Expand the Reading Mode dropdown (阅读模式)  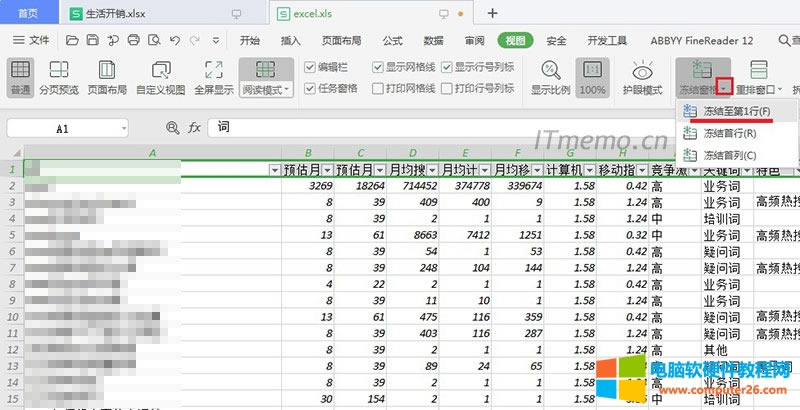click(289, 90)
